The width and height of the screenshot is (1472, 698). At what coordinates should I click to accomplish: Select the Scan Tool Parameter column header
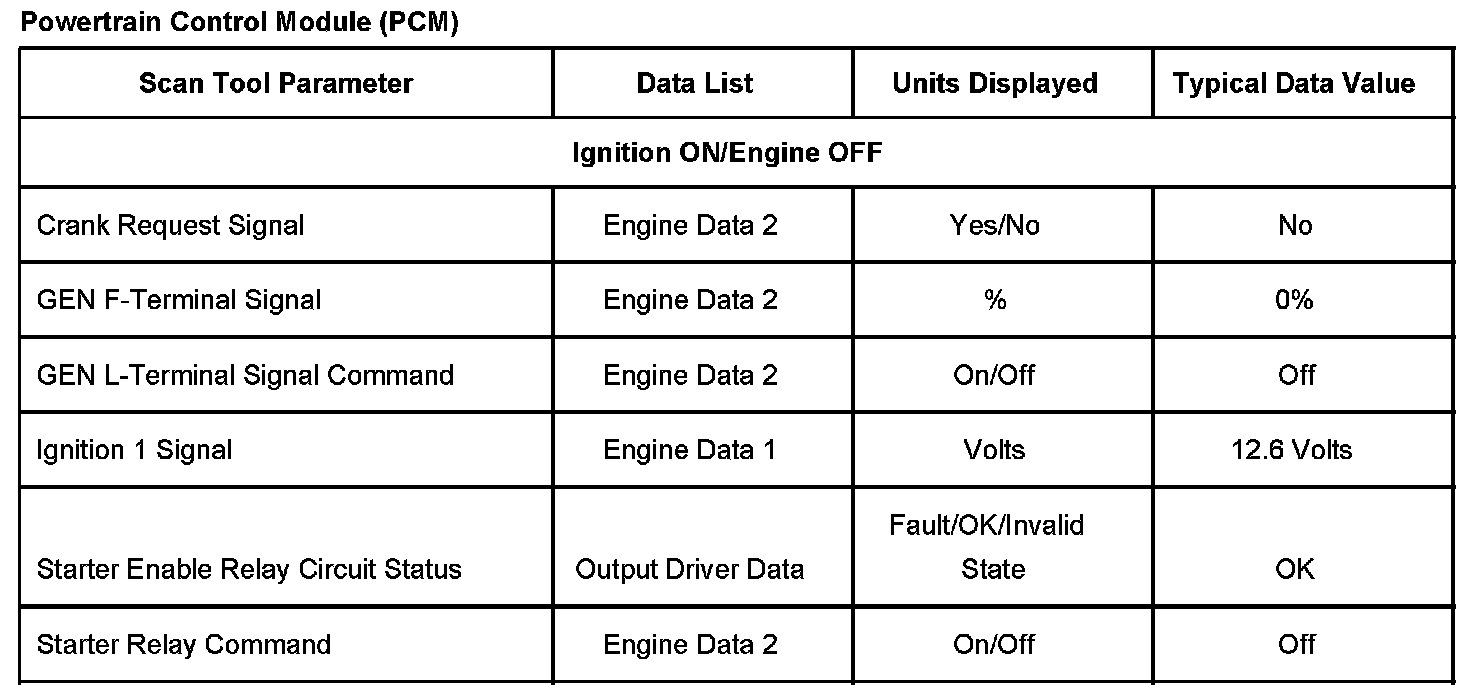click(276, 83)
